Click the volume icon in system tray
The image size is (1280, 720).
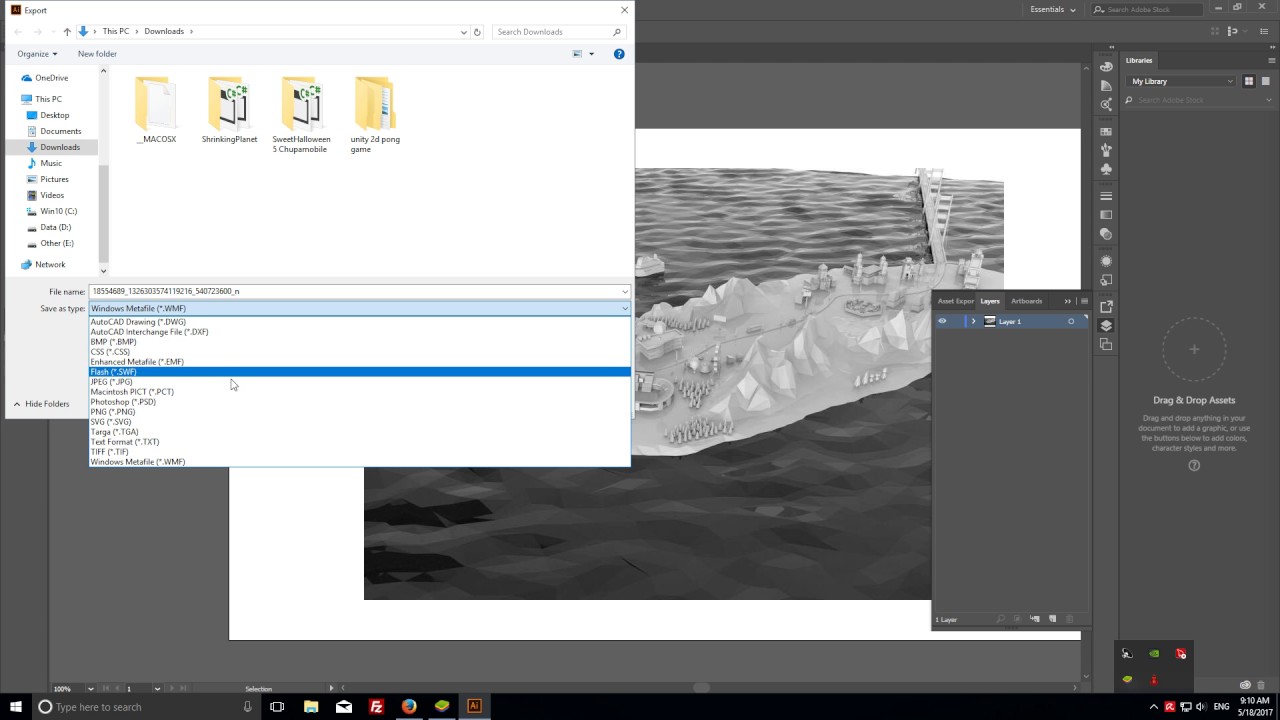pos(1201,707)
